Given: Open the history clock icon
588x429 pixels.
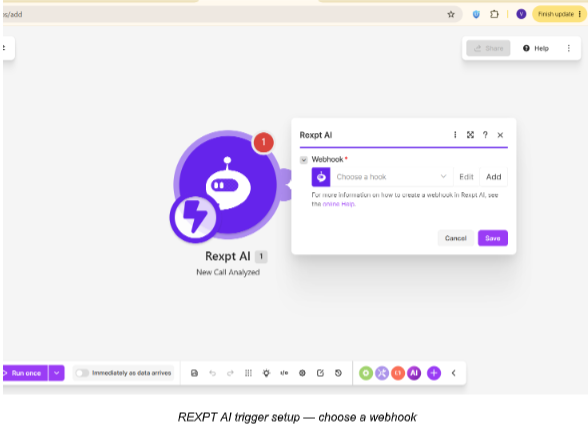Looking at the screenshot, I should pos(338,373).
